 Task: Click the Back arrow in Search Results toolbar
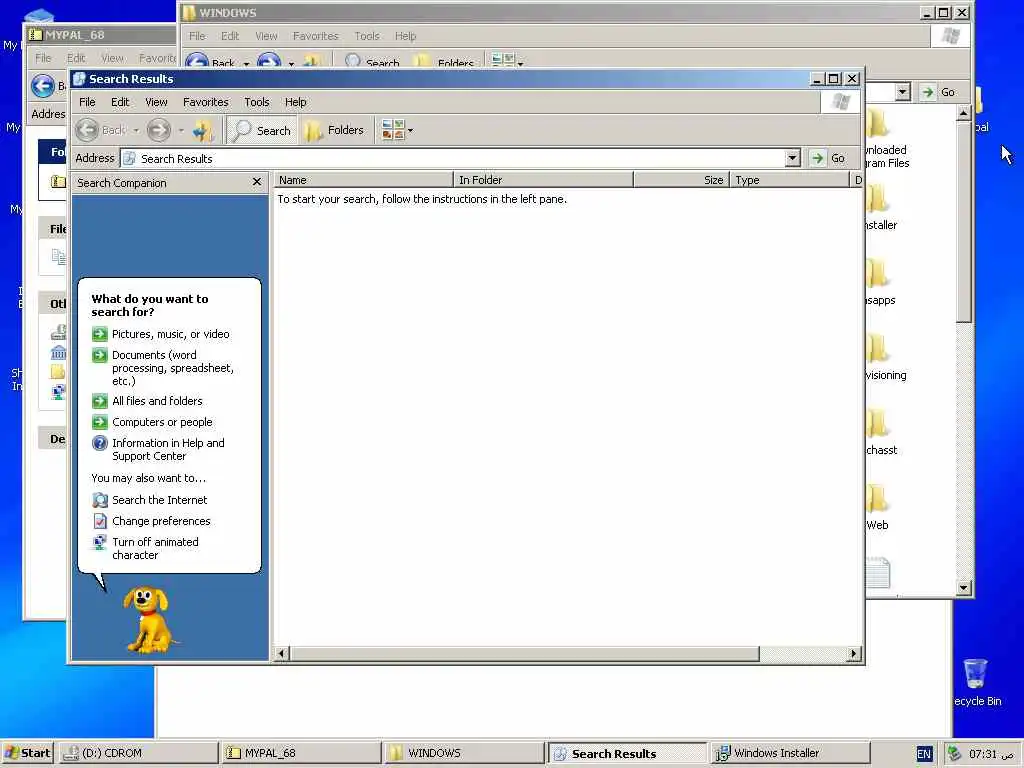87,130
